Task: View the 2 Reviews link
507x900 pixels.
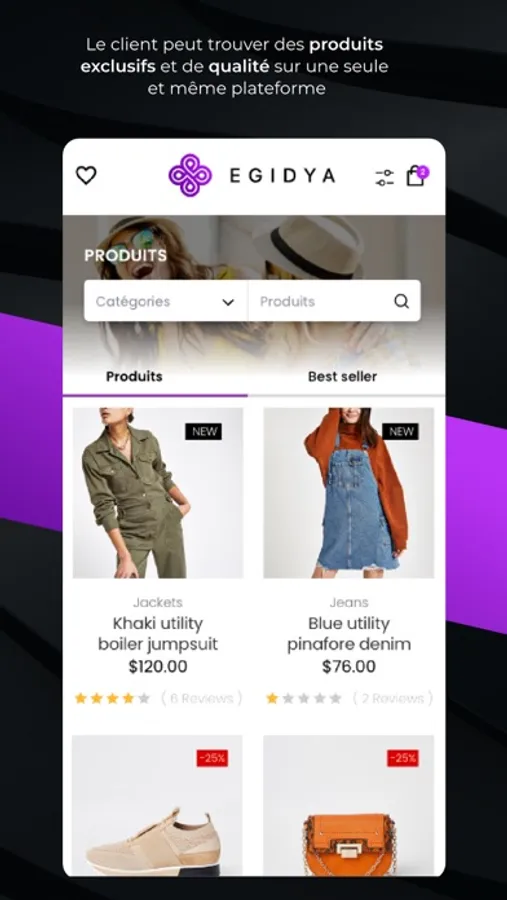Action: click(393, 699)
